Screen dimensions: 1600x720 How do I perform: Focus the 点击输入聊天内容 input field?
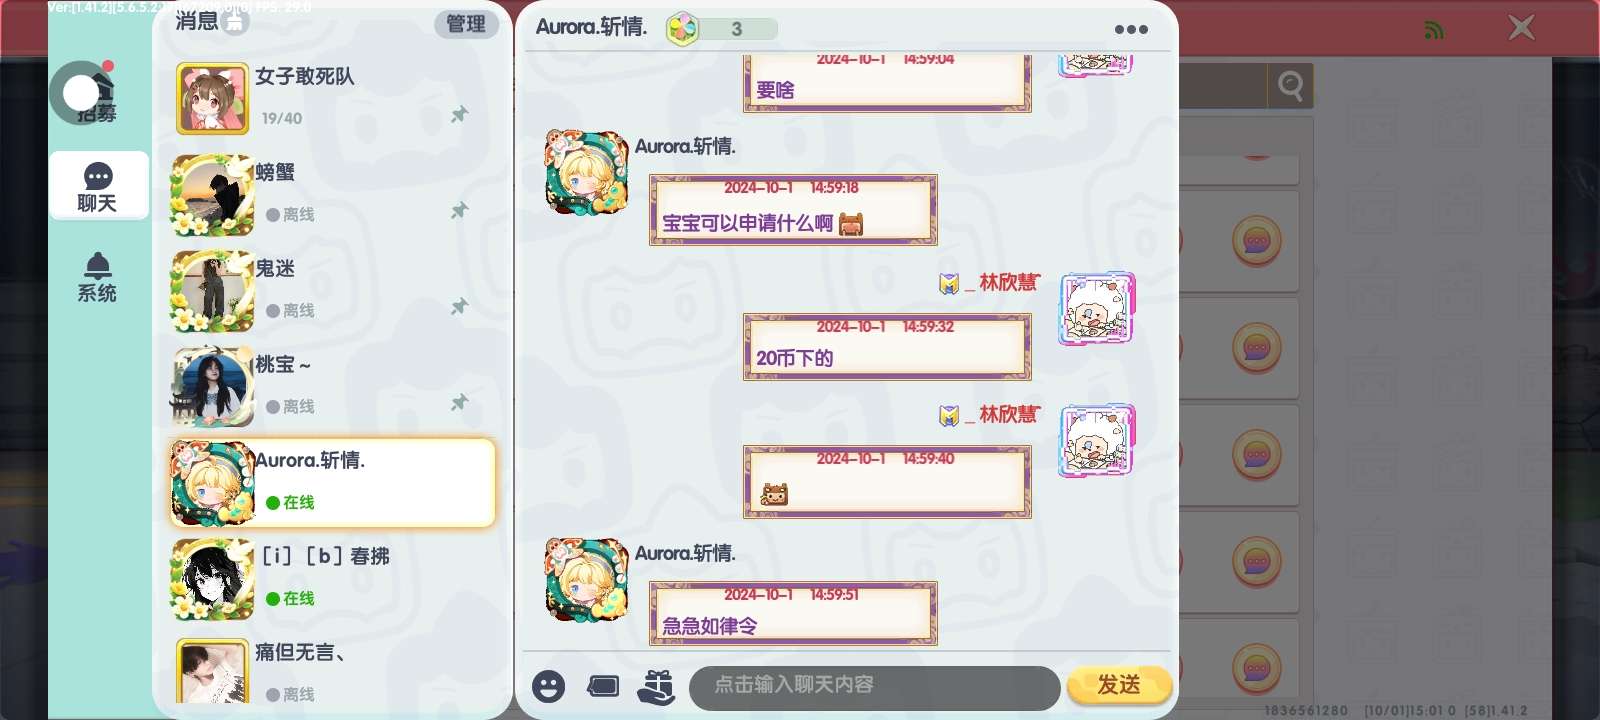tap(875, 686)
